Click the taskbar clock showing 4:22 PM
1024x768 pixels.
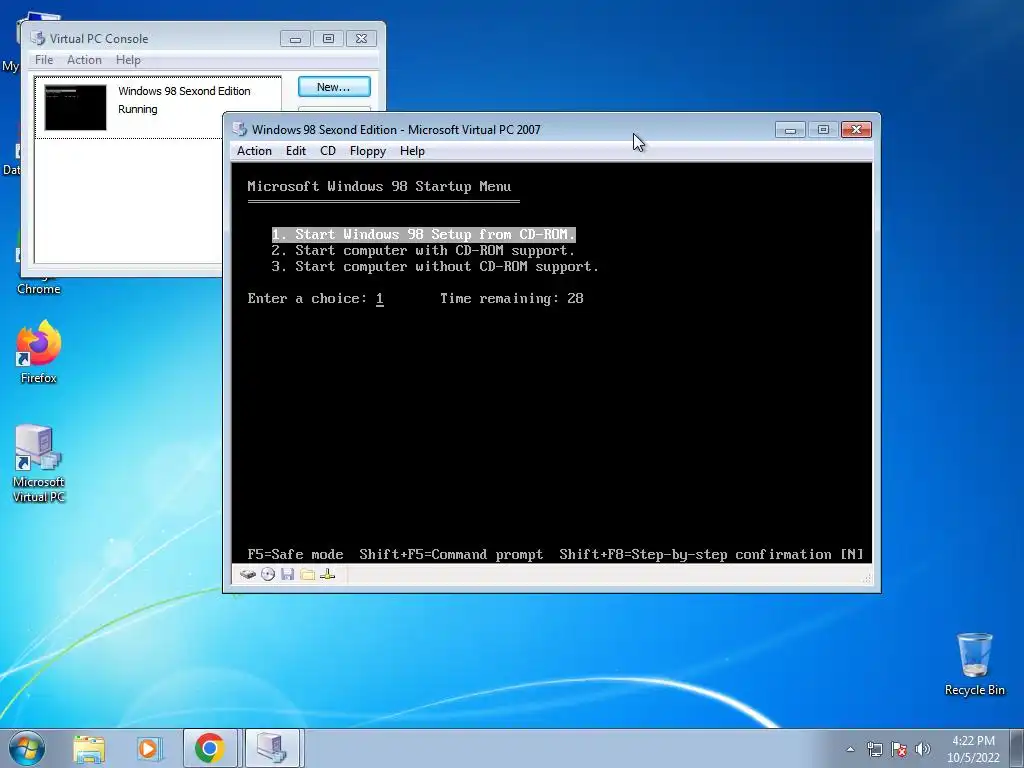tap(973, 749)
